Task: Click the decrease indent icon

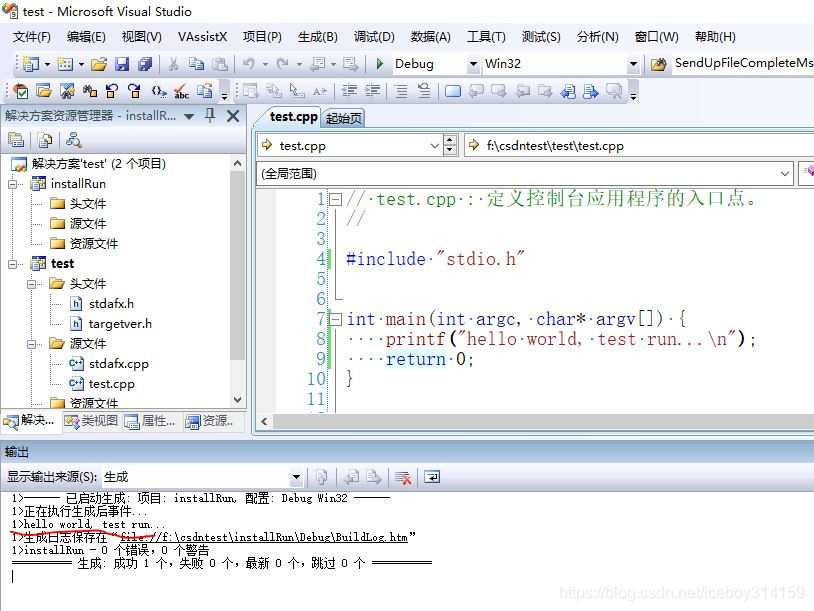Action: point(349,91)
